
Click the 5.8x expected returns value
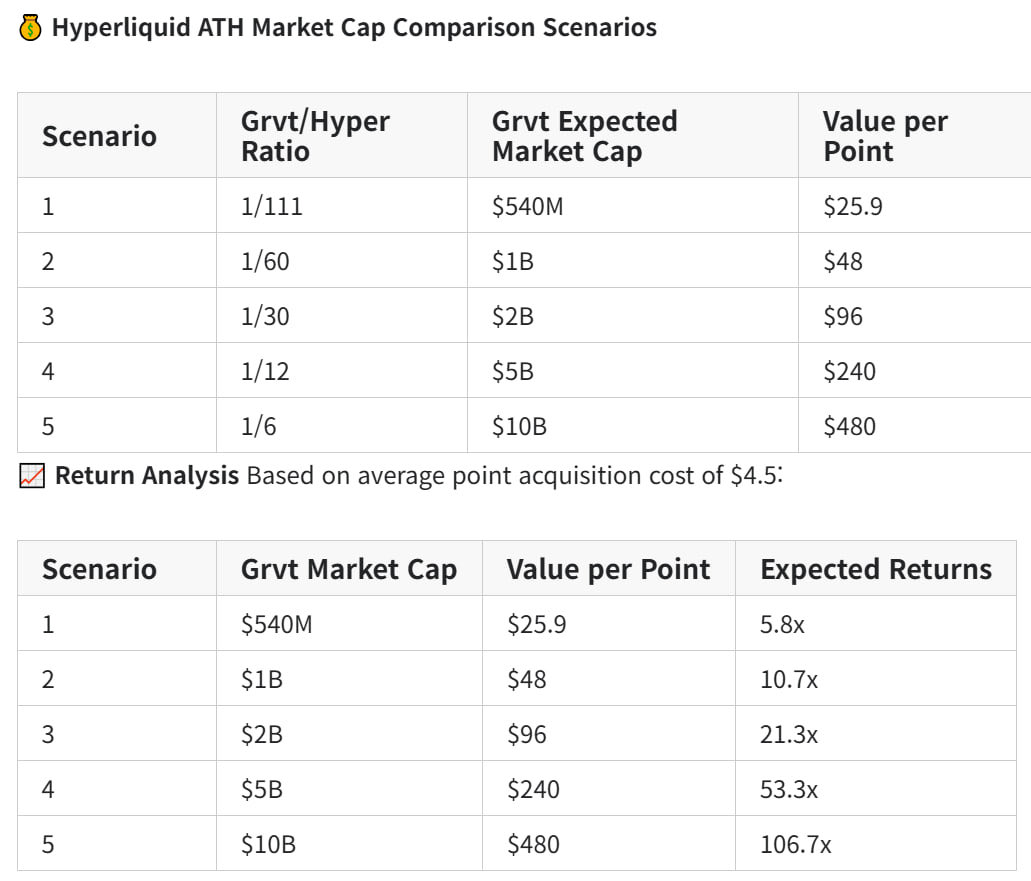point(783,625)
